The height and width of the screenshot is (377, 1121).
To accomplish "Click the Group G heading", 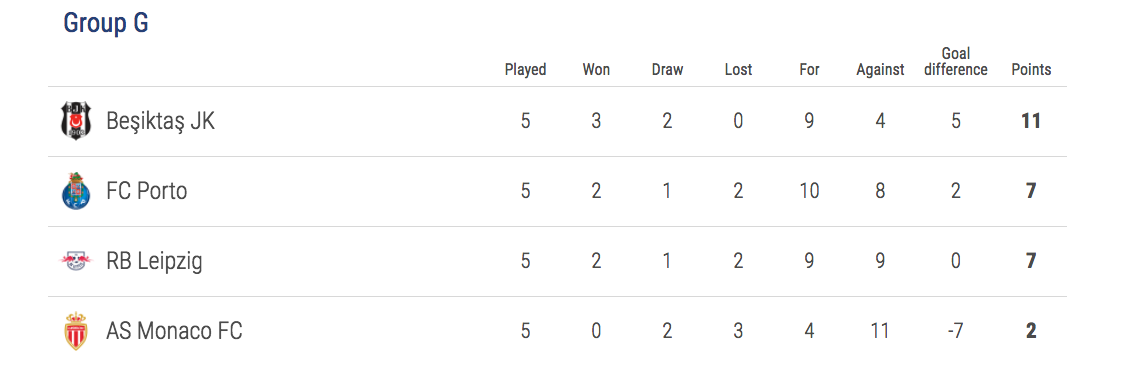I will coord(106,24).
